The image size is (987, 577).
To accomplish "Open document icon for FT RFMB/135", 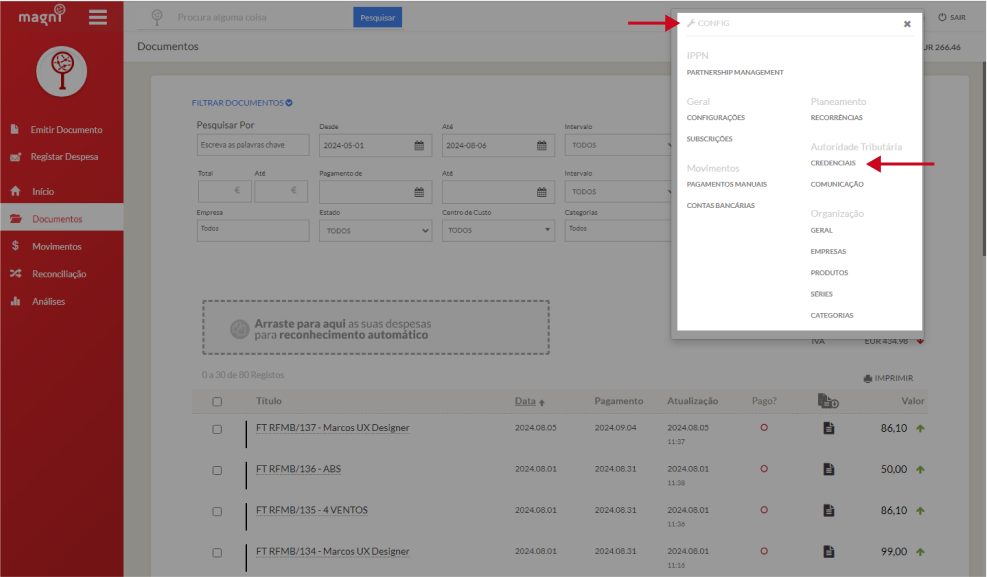I will pos(829,510).
